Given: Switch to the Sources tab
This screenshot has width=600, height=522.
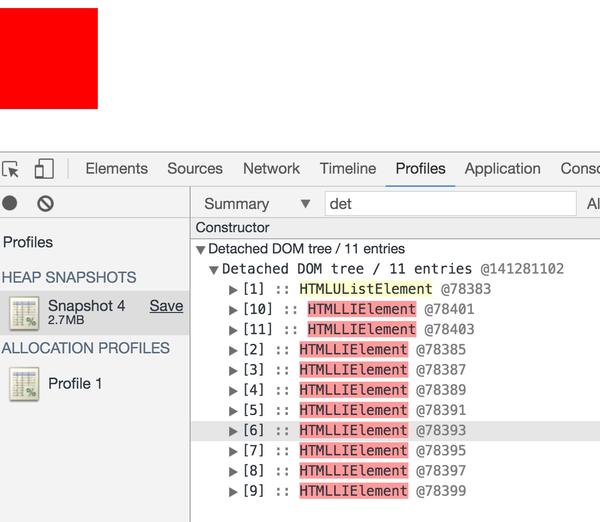Looking at the screenshot, I should [x=195, y=169].
